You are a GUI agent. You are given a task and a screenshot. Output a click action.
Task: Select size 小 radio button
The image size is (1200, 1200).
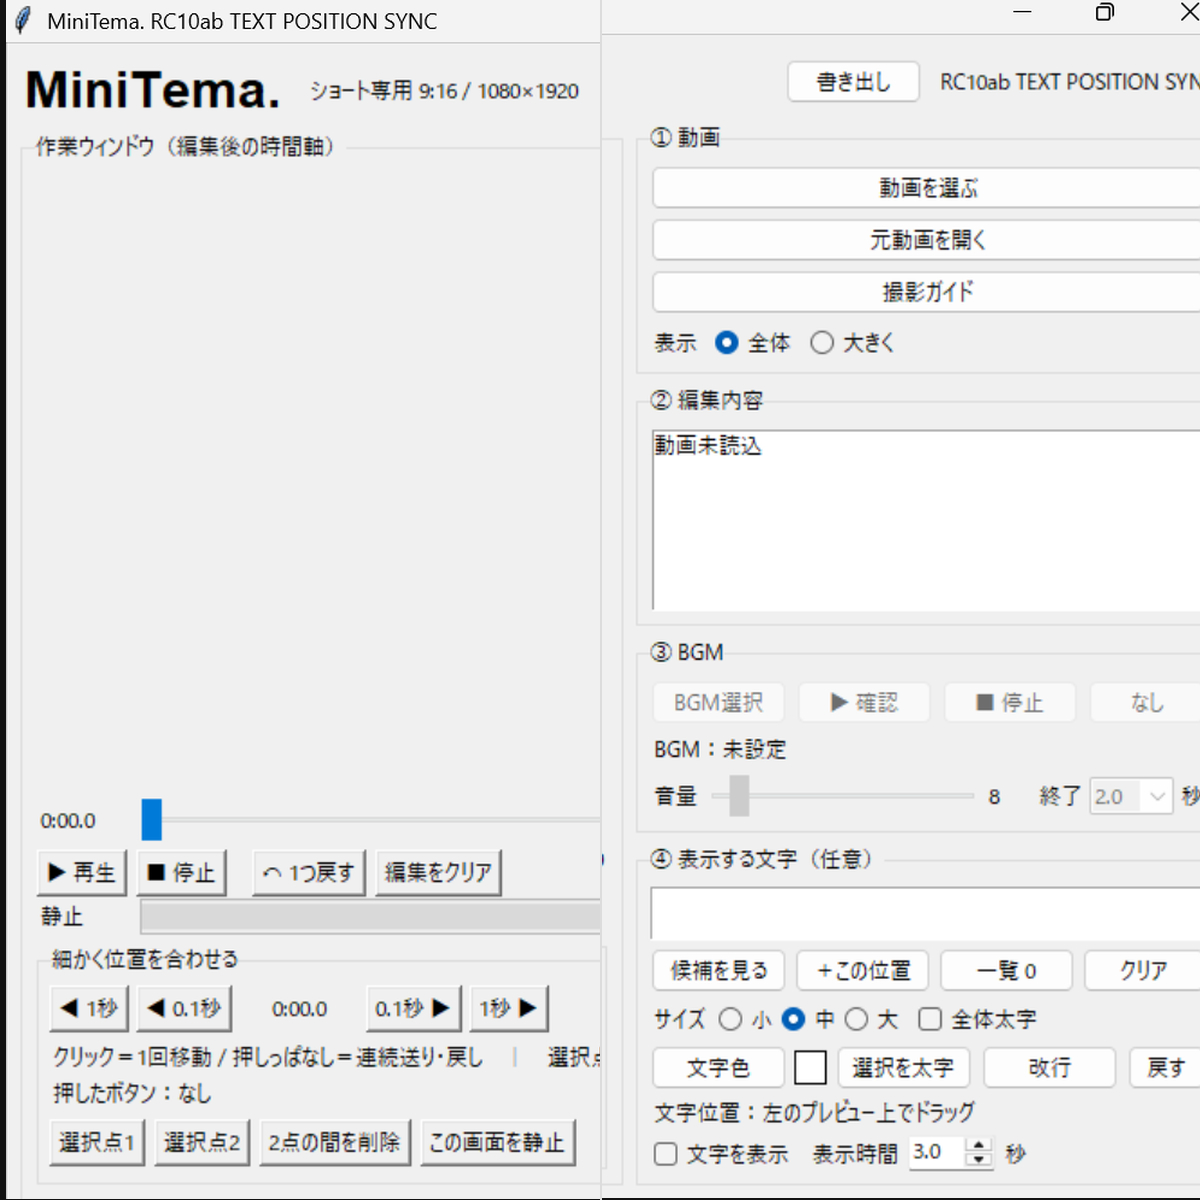click(731, 1019)
